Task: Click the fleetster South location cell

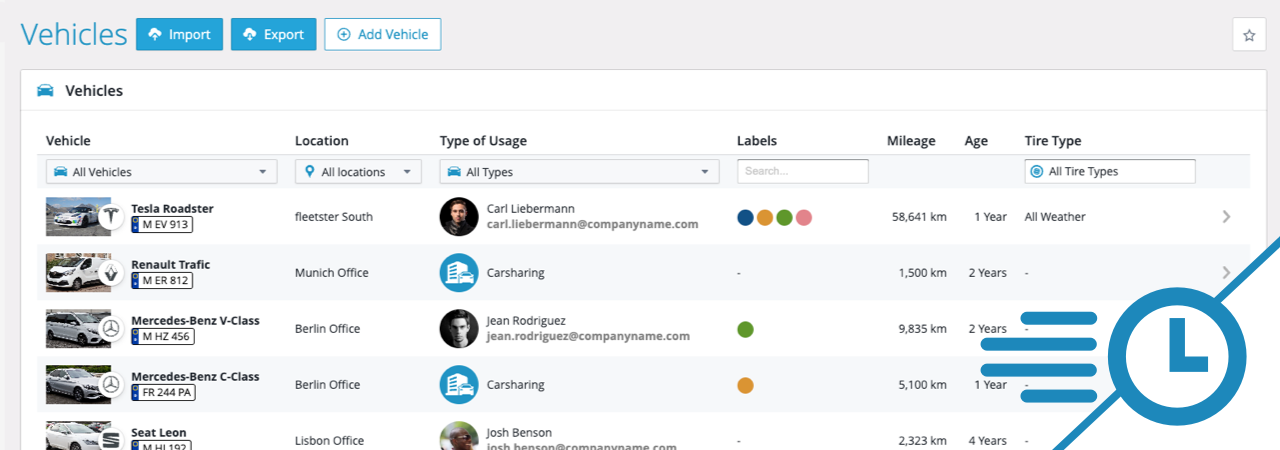Action: 334,217
